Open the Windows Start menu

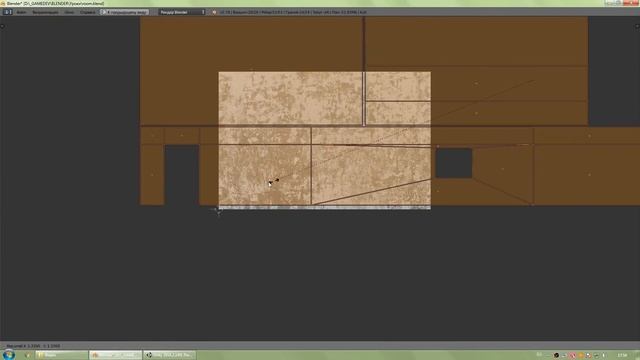(x=9, y=355)
